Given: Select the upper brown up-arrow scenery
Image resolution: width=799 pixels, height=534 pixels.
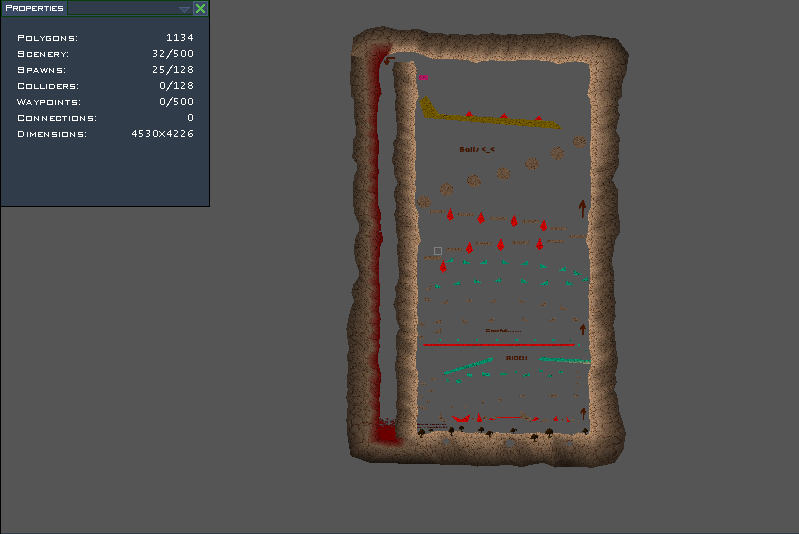Looking at the screenshot, I should pyautogui.click(x=582, y=208).
